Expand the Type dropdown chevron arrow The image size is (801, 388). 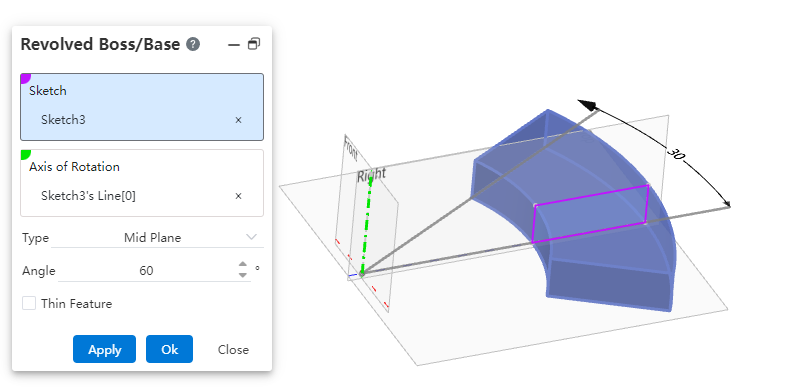pos(251,237)
